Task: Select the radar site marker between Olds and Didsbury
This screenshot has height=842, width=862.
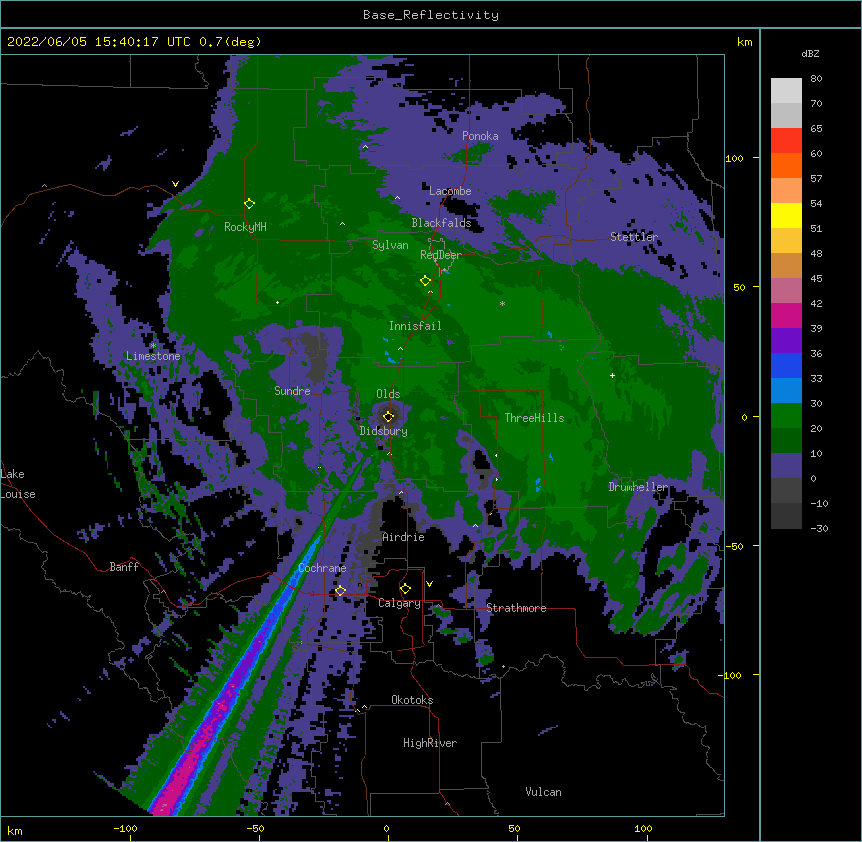Action: [388, 416]
